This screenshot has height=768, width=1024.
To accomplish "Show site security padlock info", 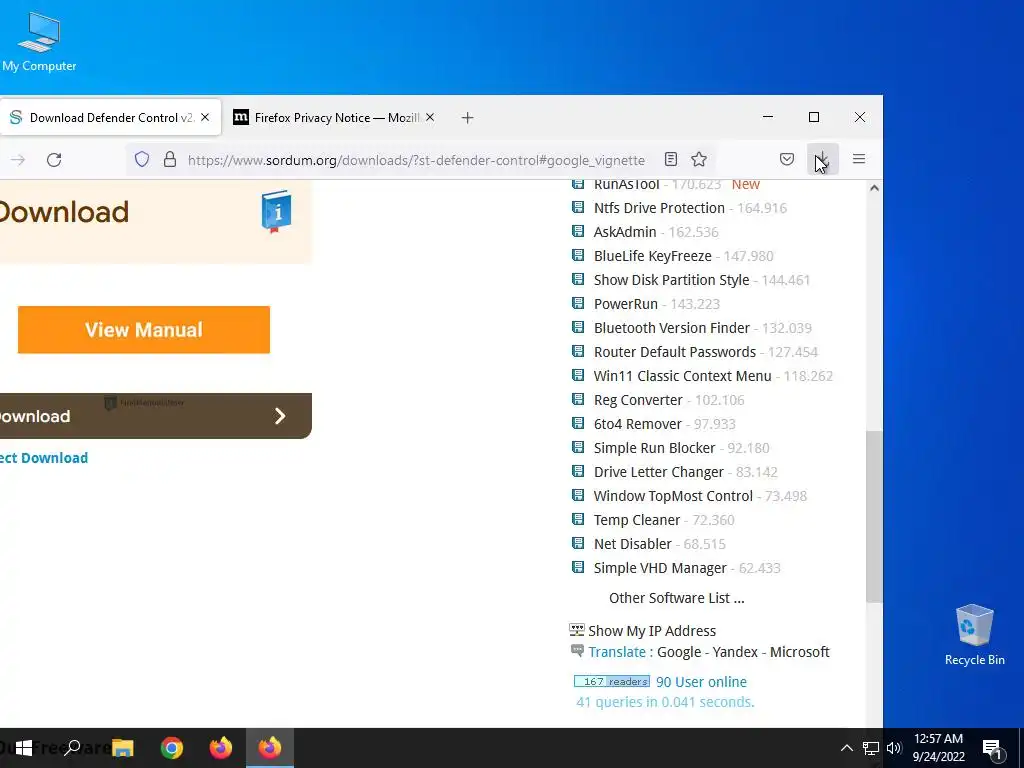I will [x=170, y=159].
